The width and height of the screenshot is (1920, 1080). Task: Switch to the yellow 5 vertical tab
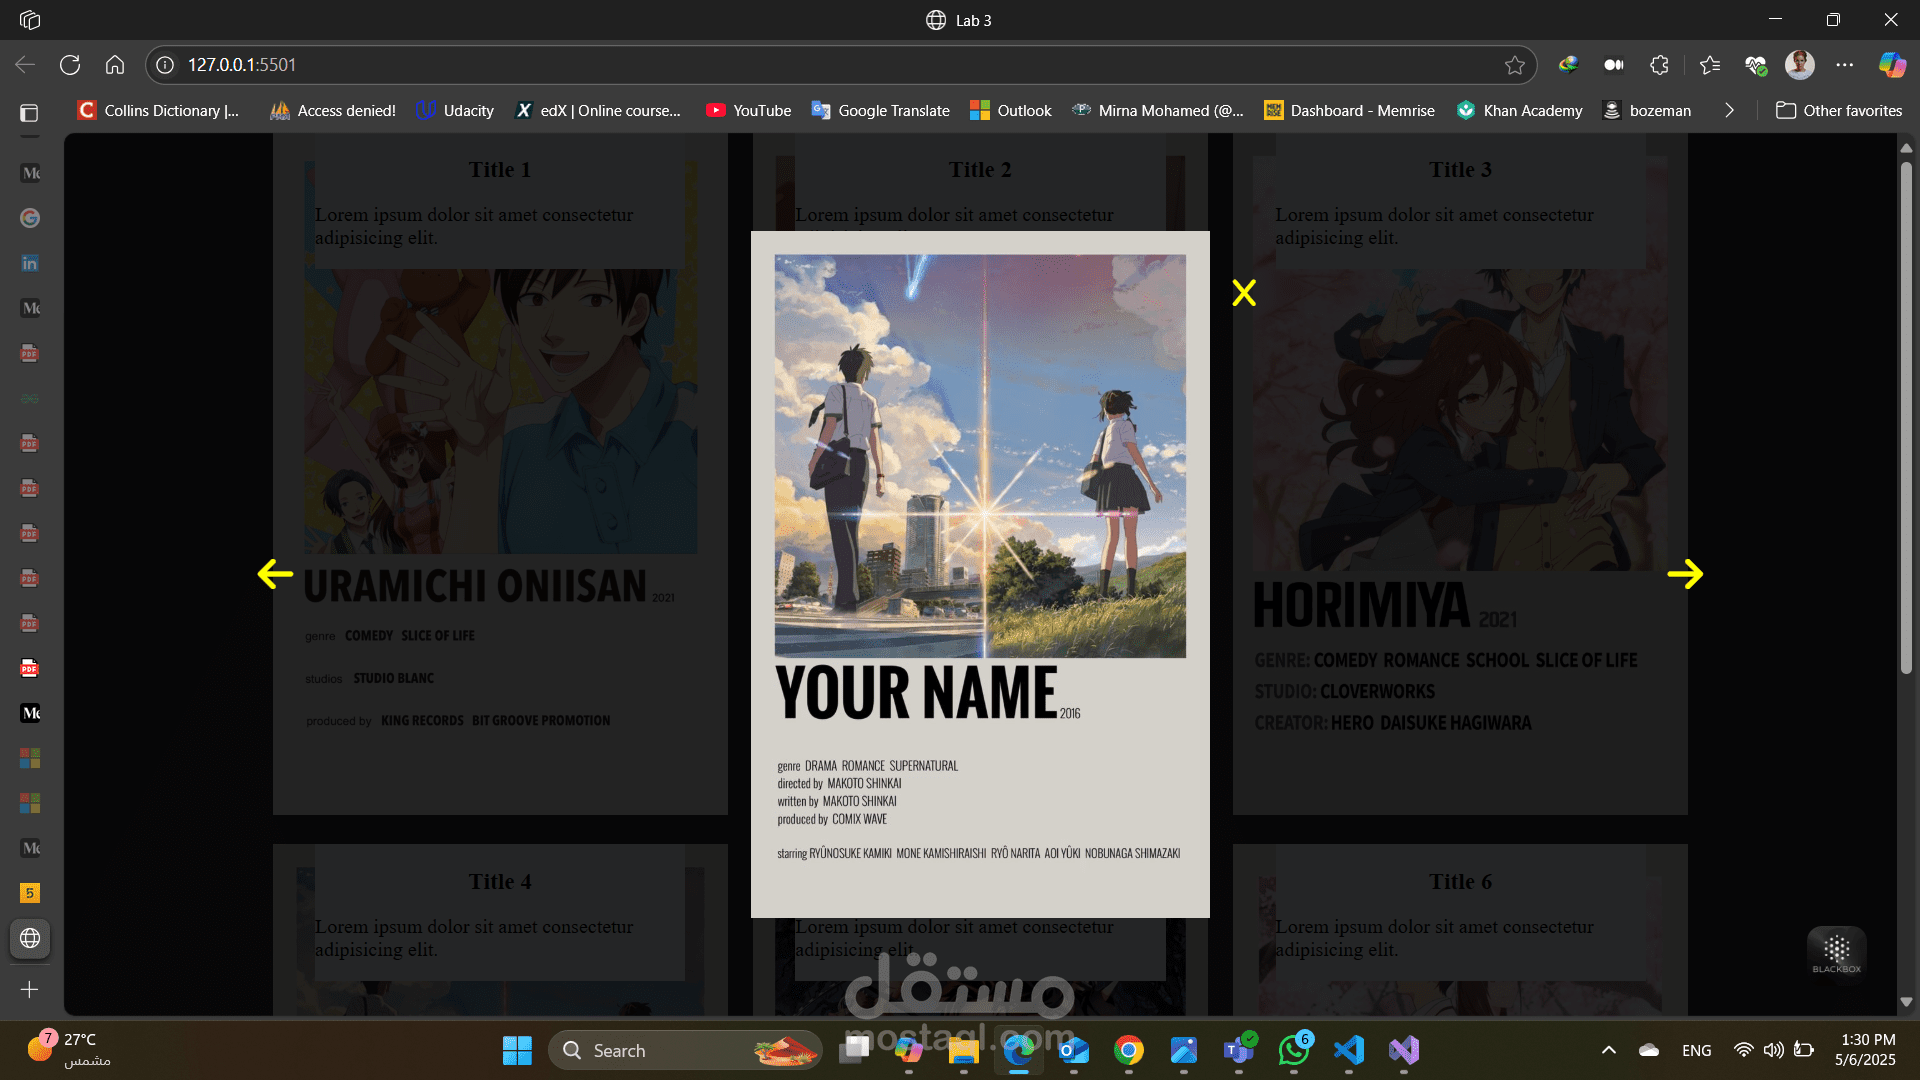30,893
